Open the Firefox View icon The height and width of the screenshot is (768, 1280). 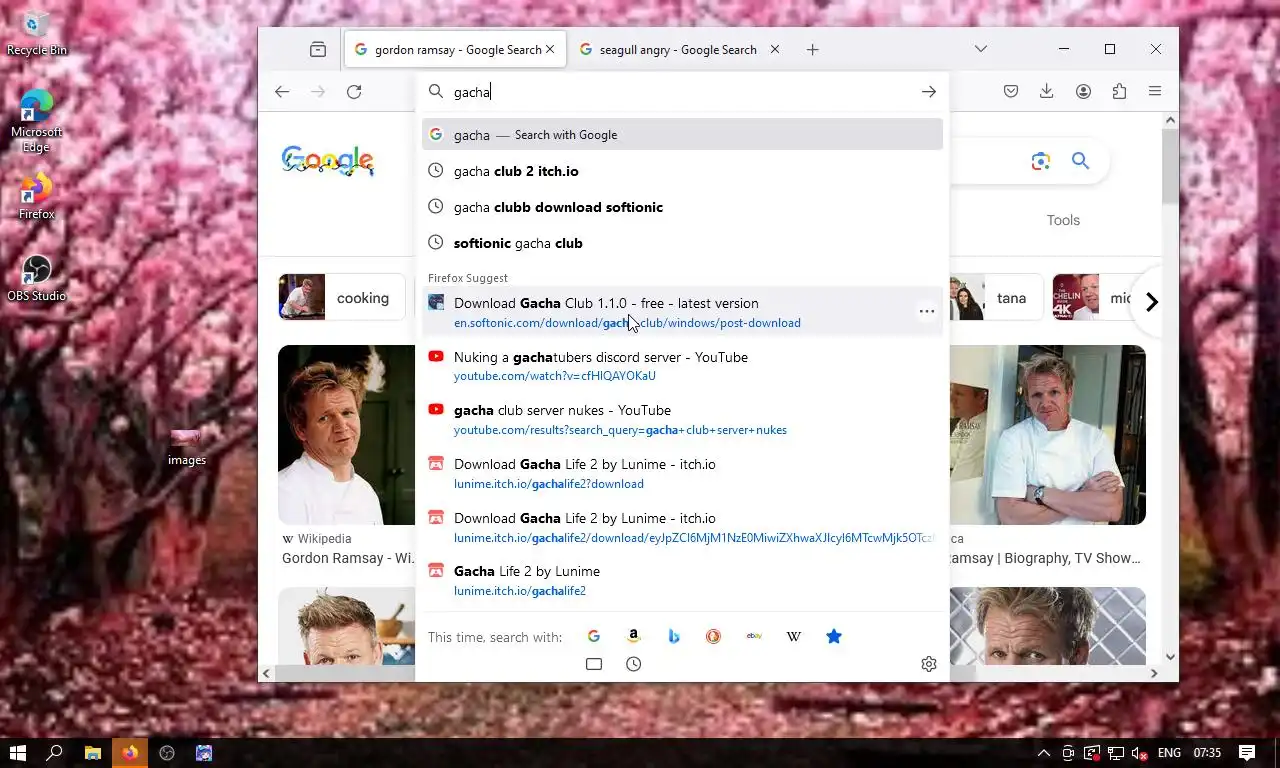pyautogui.click(x=318, y=49)
